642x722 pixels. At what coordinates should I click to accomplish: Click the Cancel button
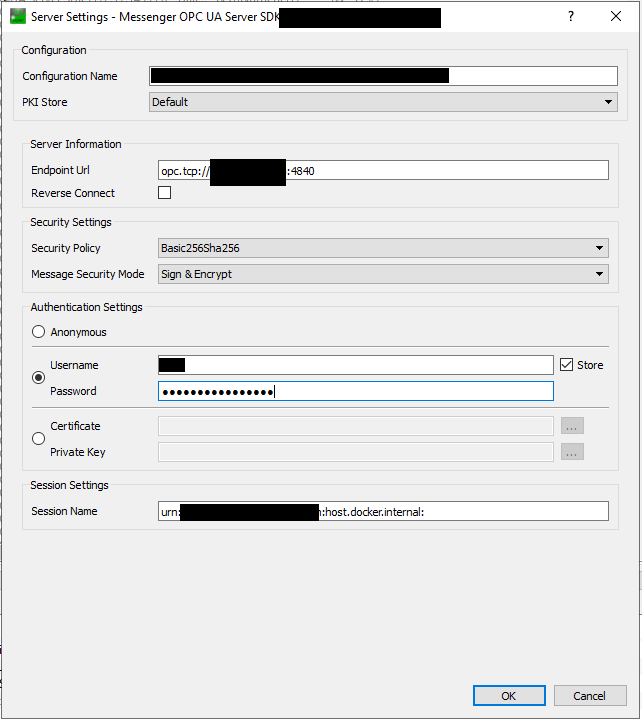tap(590, 695)
